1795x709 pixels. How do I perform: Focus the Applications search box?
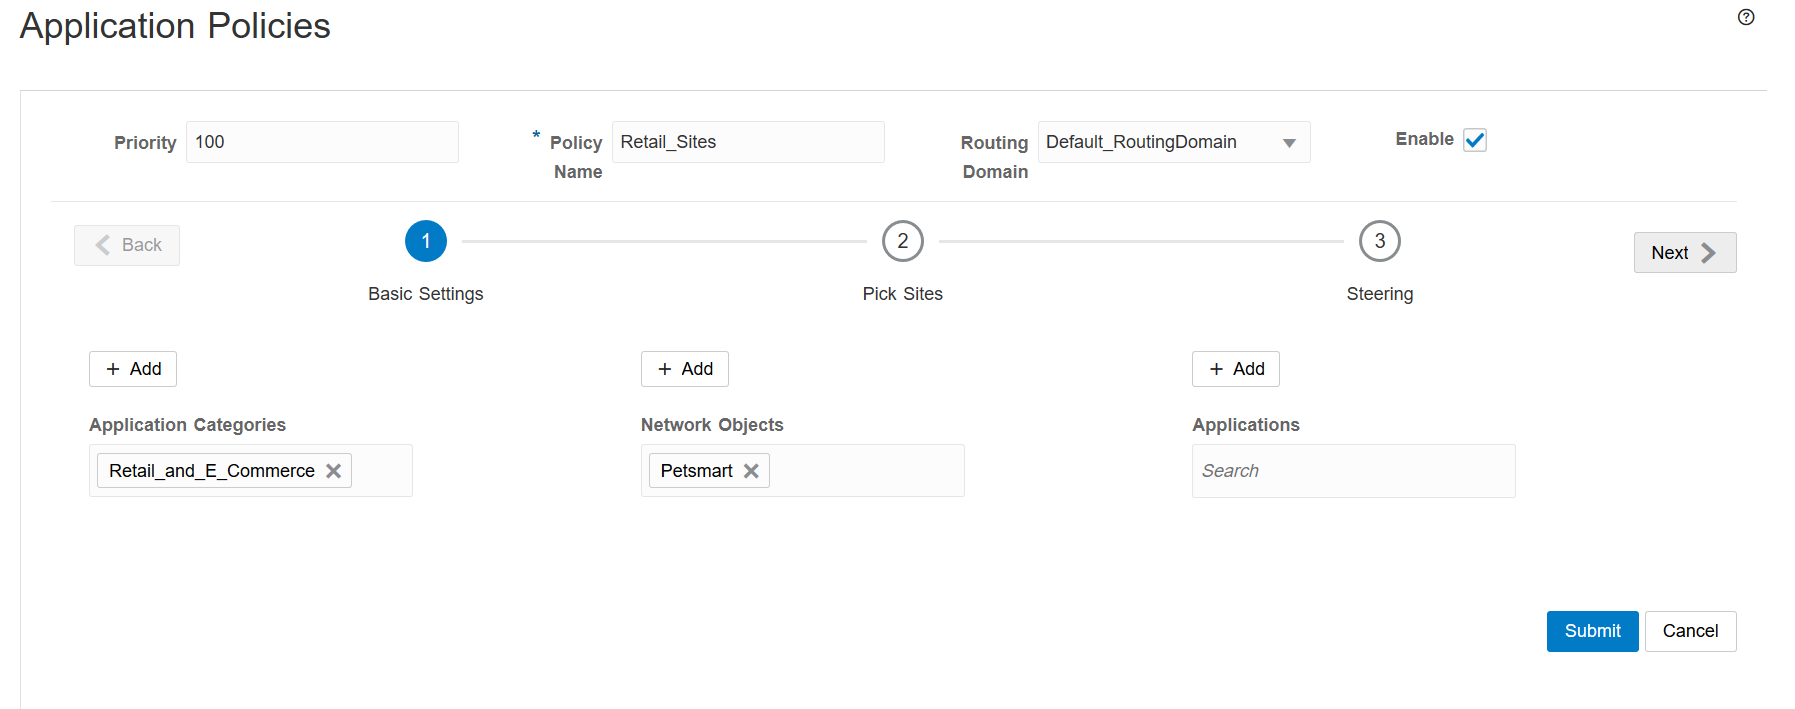click(x=1353, y=471)
